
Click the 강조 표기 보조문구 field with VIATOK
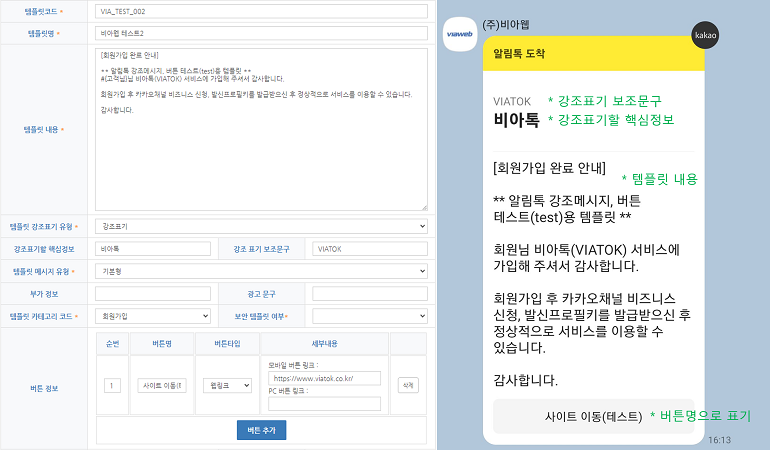click(x=370, y=249)
